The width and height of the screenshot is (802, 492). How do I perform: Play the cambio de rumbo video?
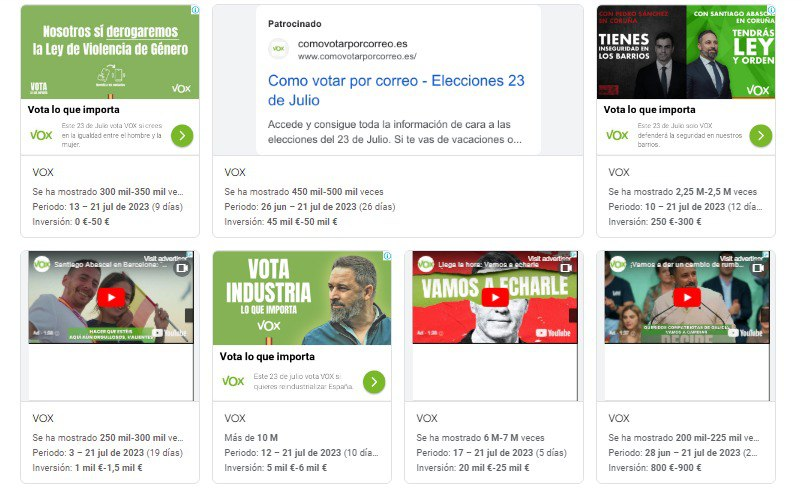(x=687, y=298)
